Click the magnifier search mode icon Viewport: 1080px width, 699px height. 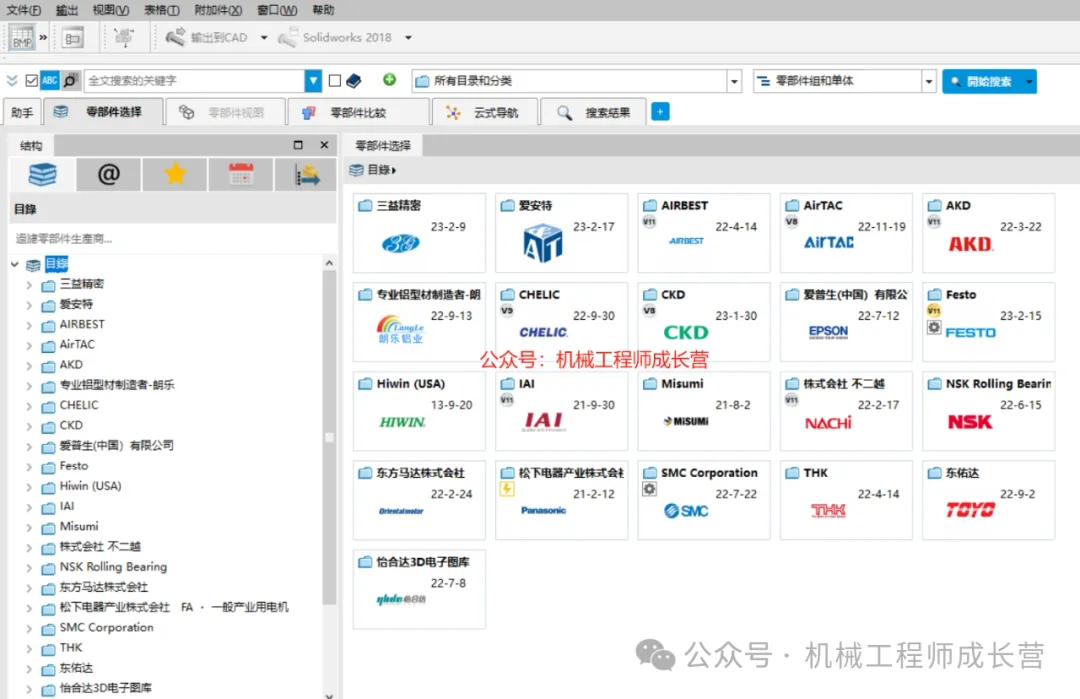pyautogui.click(x=70, y=81)
